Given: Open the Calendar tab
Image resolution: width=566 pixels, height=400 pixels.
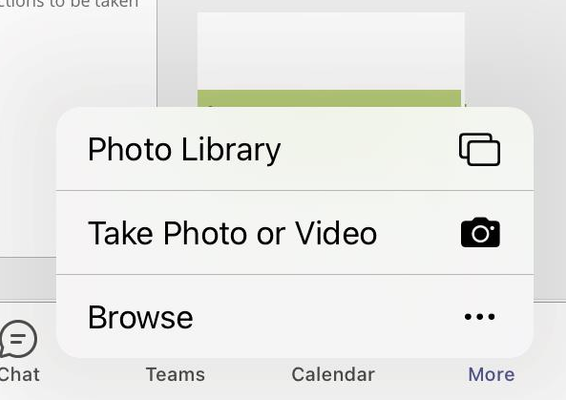Looking at the screenshot, I should (x=333, y=374).
